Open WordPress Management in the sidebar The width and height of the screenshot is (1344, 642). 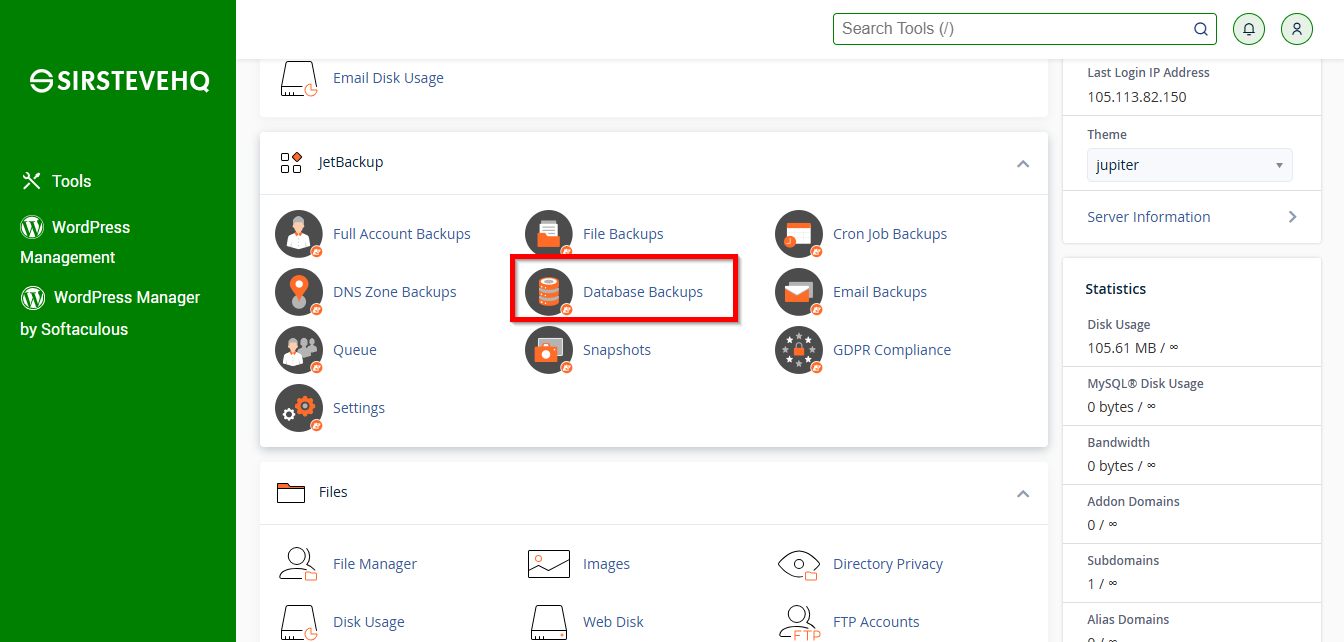coord(76,242)
